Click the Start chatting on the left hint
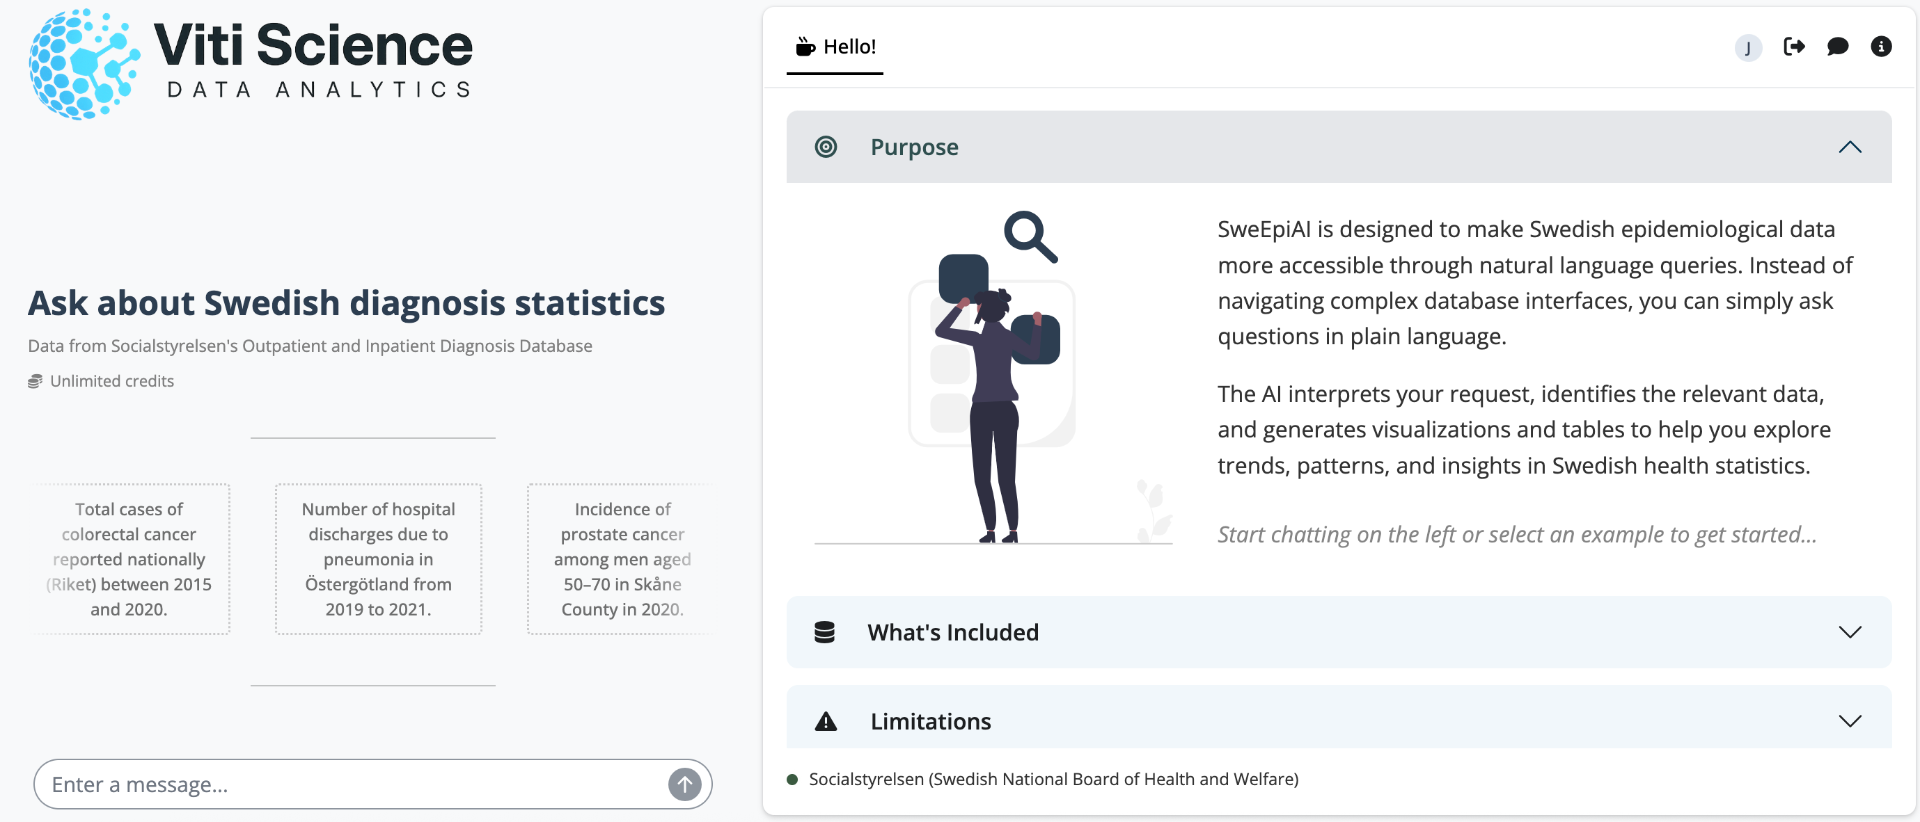Screen dimensions: 1920x822 pos(1517,534)
